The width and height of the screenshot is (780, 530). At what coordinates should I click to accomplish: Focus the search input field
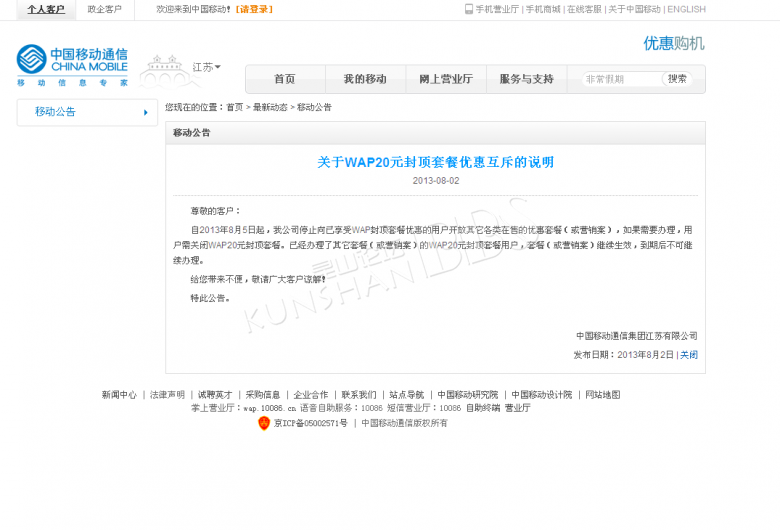click(x=621, y=79)
